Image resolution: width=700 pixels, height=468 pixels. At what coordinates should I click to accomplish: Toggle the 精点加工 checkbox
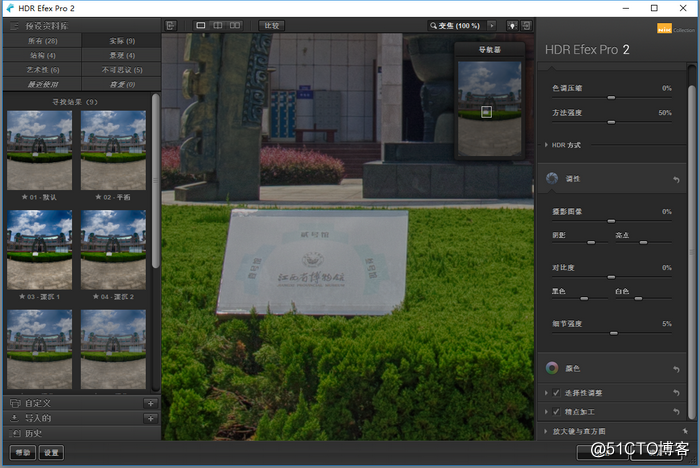tap(556, 412)
